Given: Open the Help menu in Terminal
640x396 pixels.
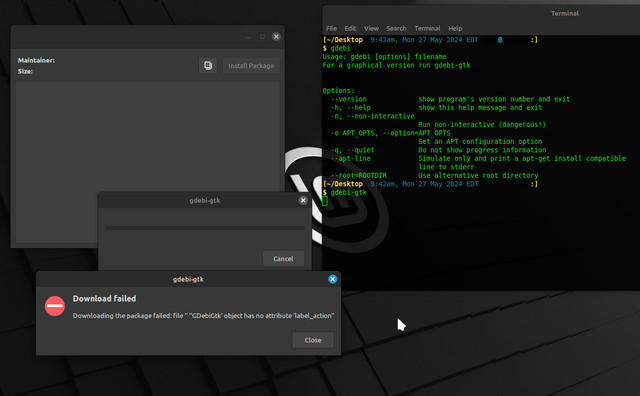Looking at the screenshot, I should click(455, 28).
